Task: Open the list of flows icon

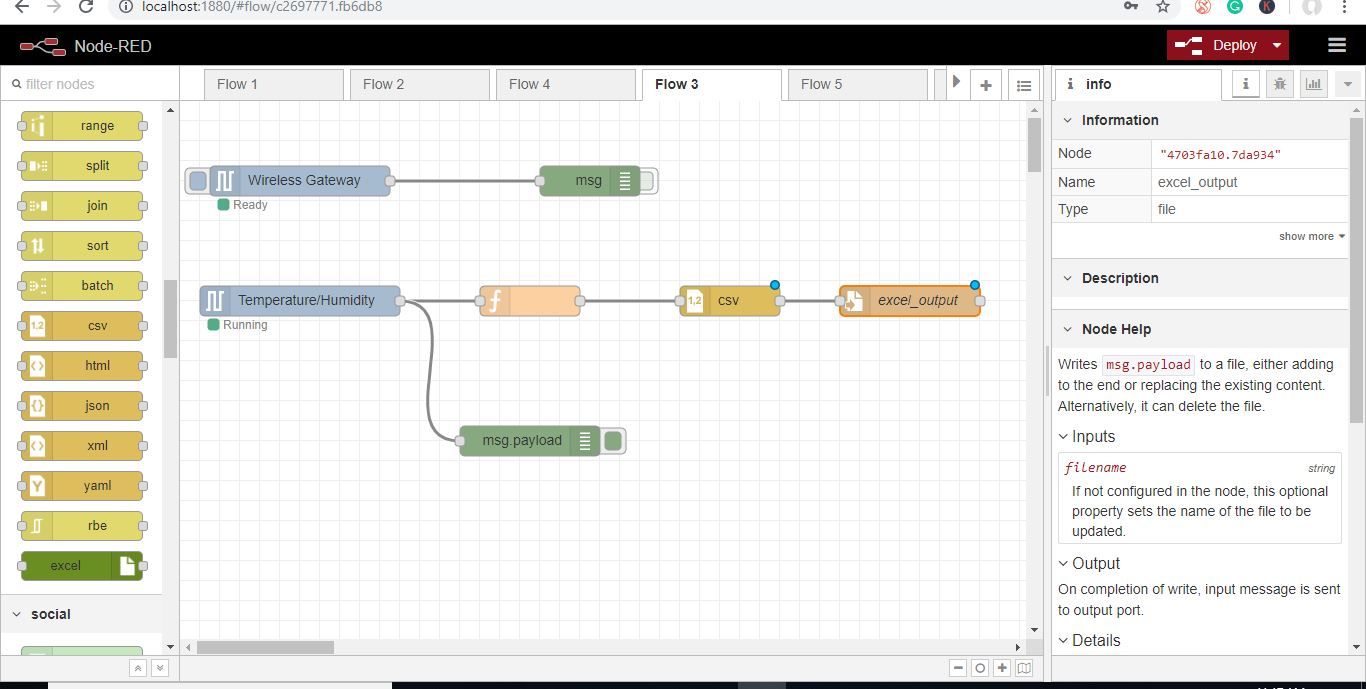Action: click(x=1023, y=85)
